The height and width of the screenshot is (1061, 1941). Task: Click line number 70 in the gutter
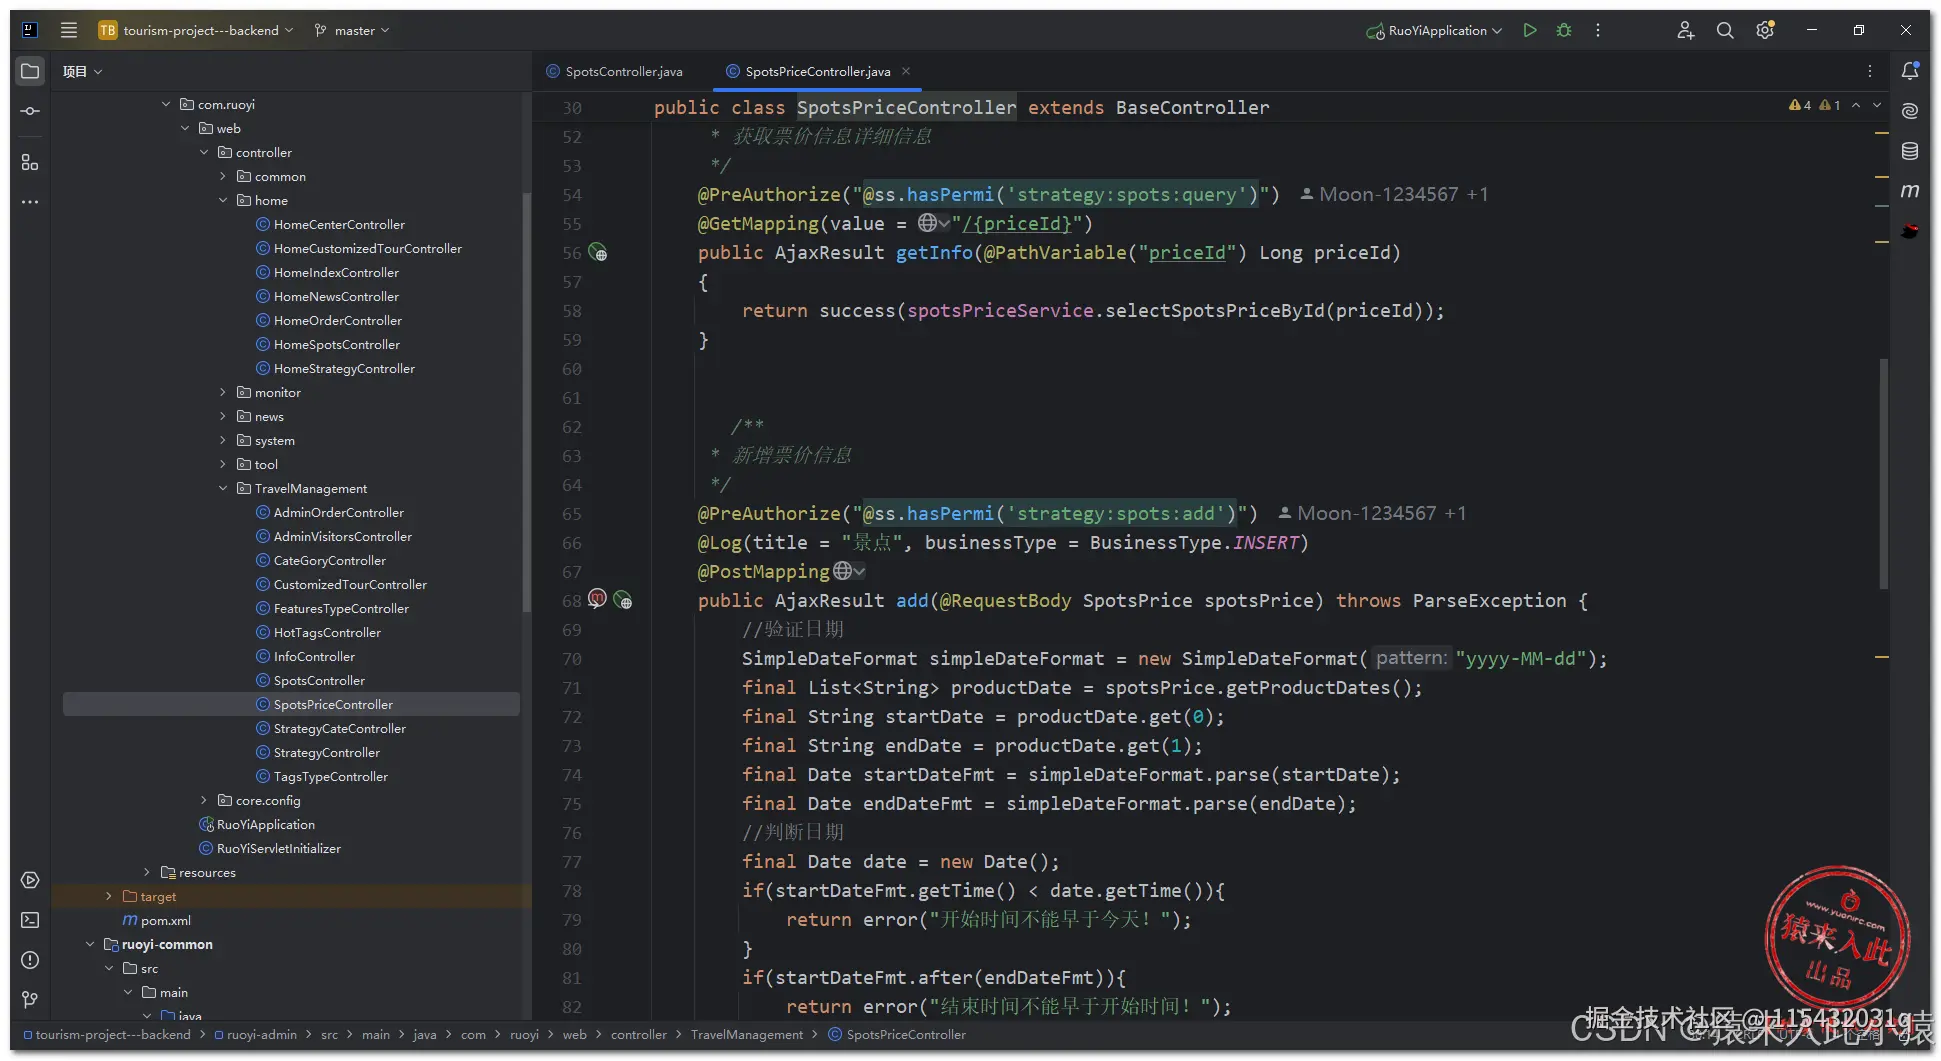click(571, 658)
